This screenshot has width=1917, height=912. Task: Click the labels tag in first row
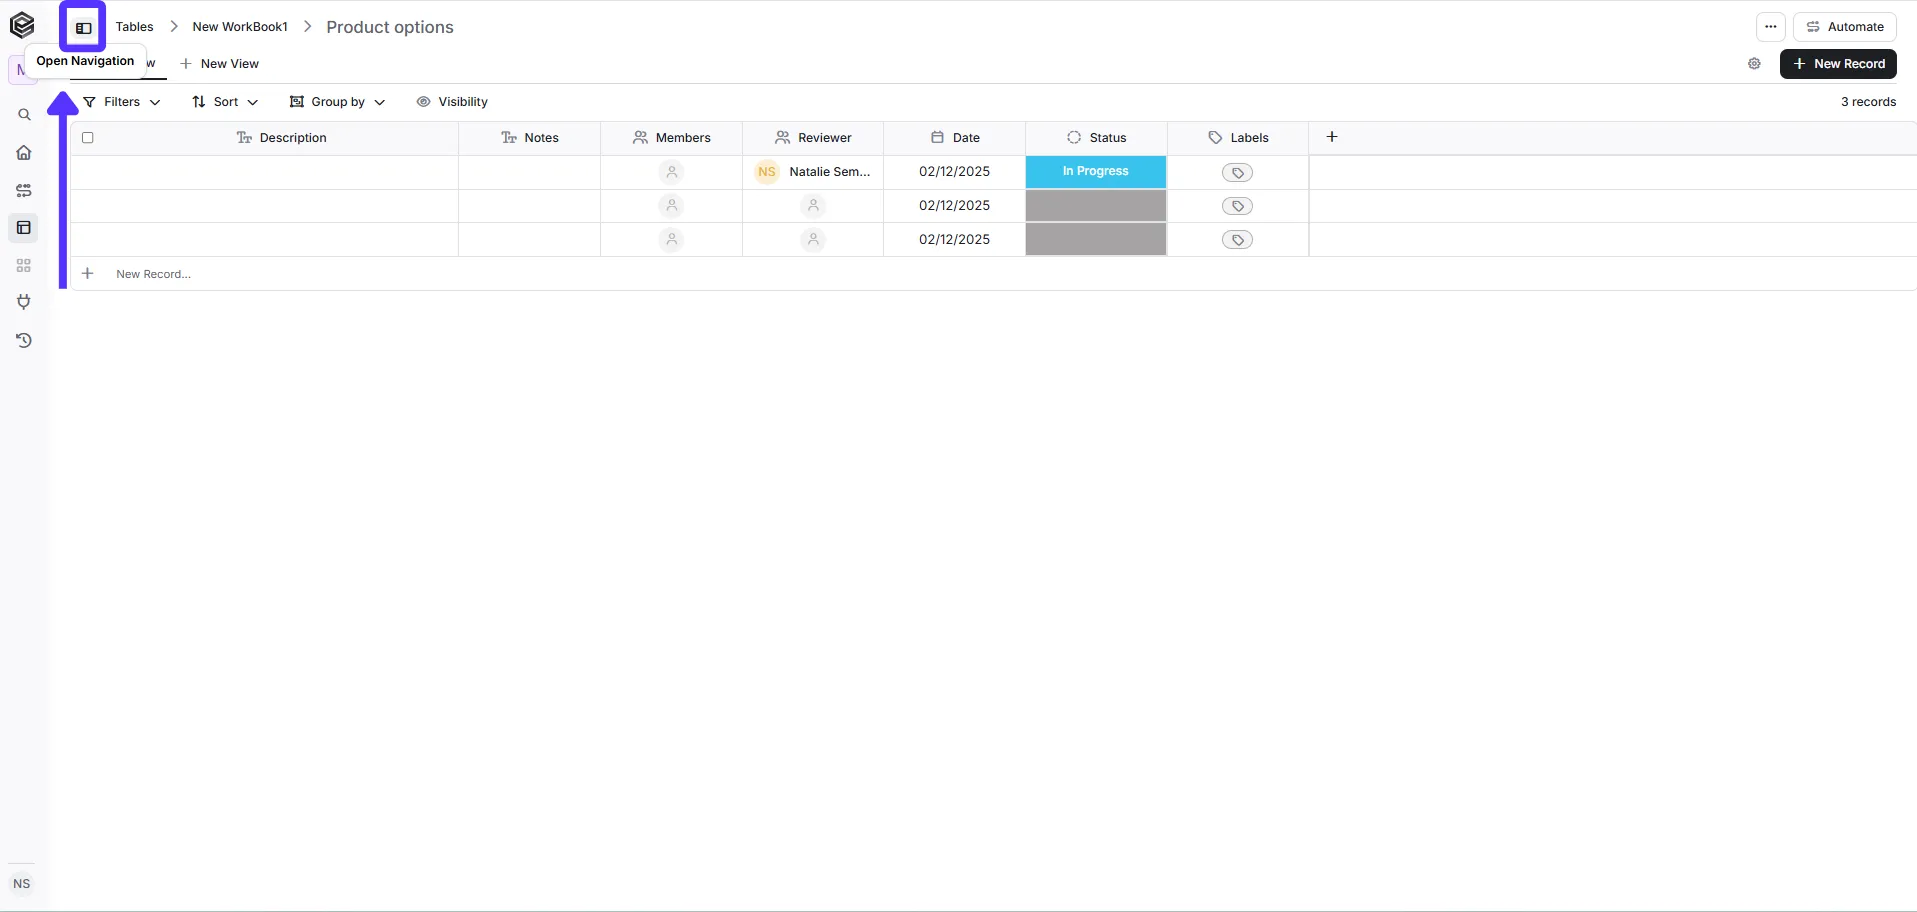point(1238,172)
